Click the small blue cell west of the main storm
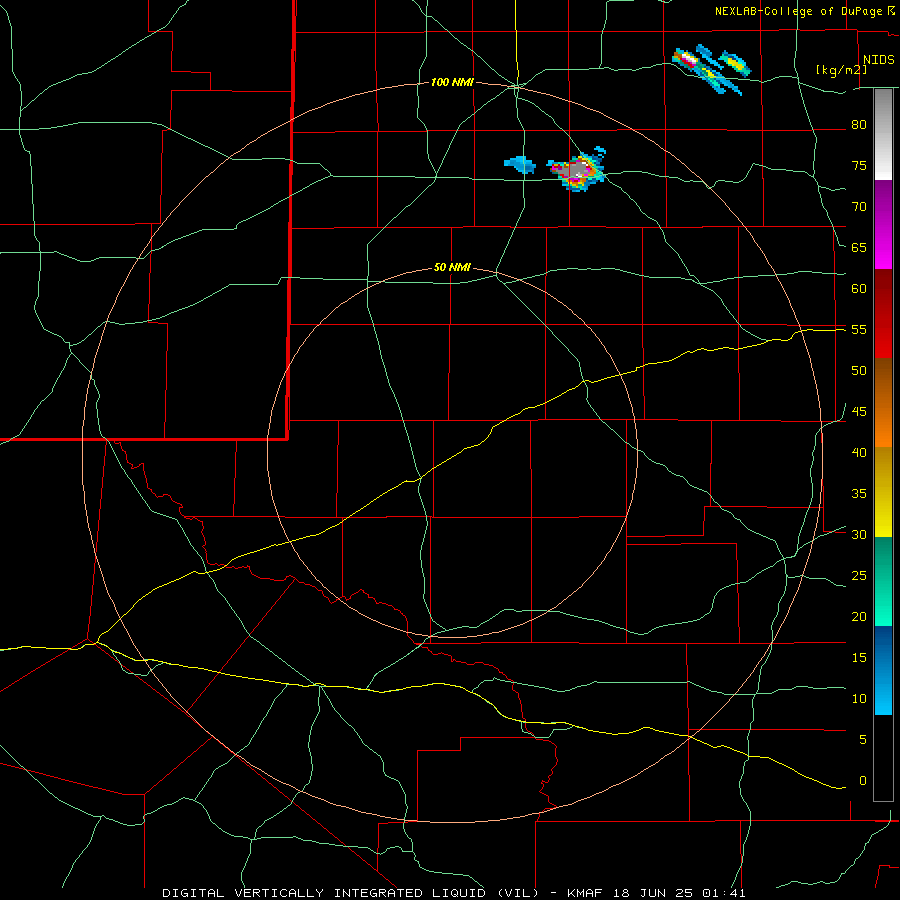This screenshot has width=900, height=900. coord(520,165)
